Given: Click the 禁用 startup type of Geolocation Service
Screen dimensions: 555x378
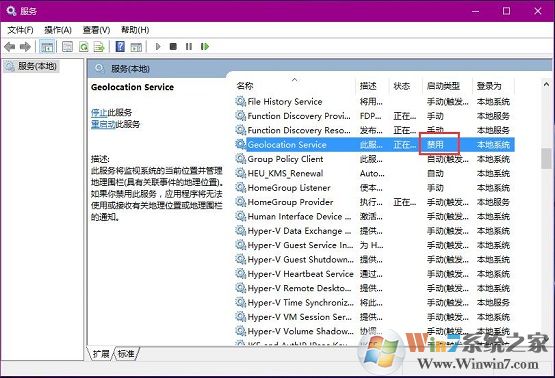Looking at the screenshot, I should [435, 145].
